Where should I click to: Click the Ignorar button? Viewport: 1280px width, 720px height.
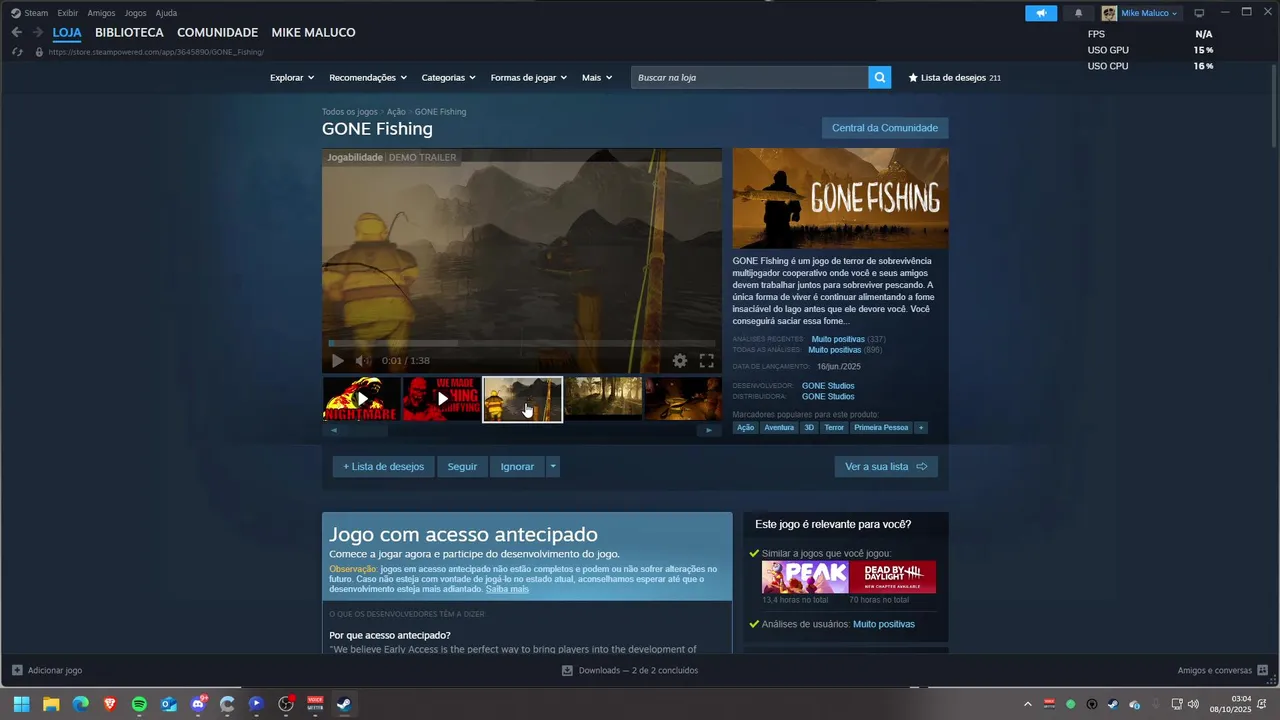(x=517, y=467)
